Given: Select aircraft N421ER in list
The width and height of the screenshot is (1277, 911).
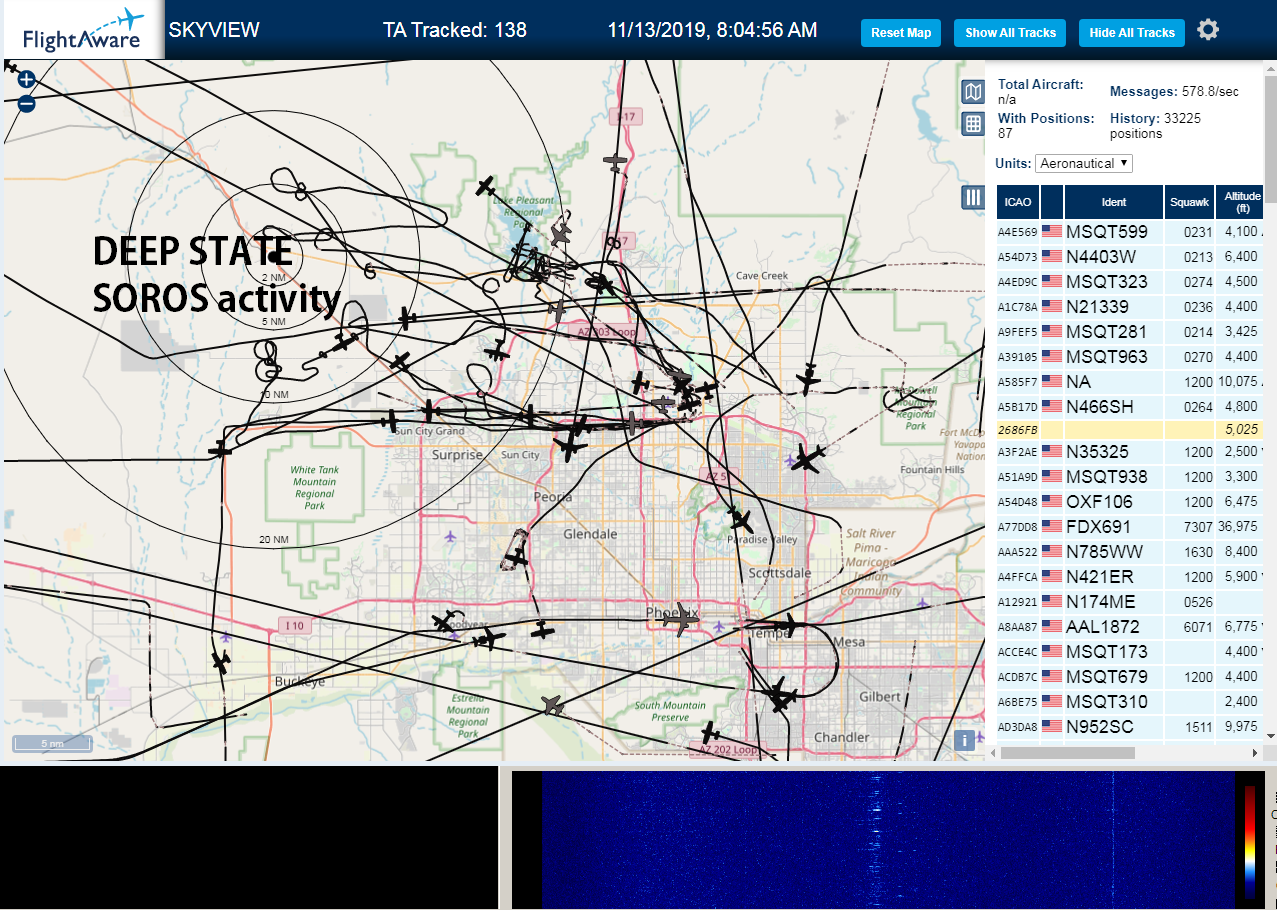Looking at the screenshot, I should point(1130,577).
